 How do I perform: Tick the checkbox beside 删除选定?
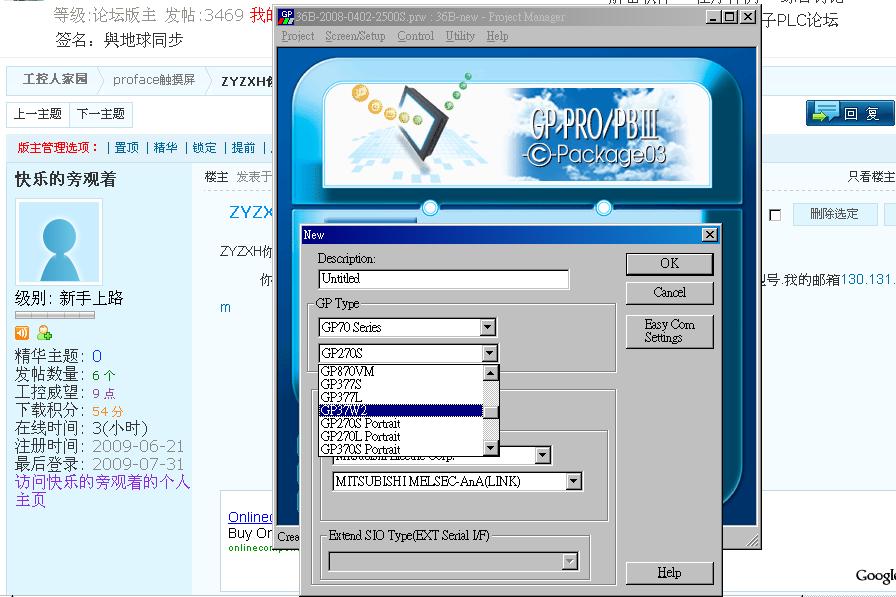(x=775, y=215)
